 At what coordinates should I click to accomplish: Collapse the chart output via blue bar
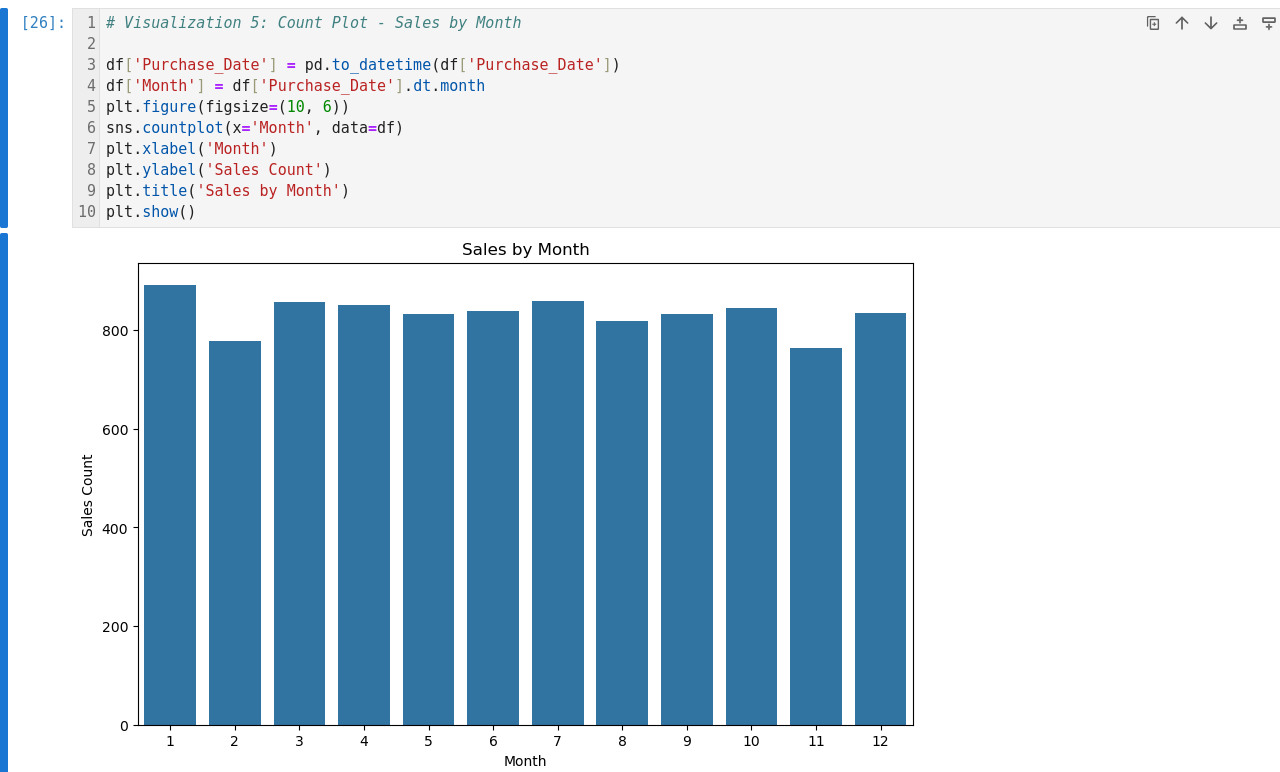4,500
